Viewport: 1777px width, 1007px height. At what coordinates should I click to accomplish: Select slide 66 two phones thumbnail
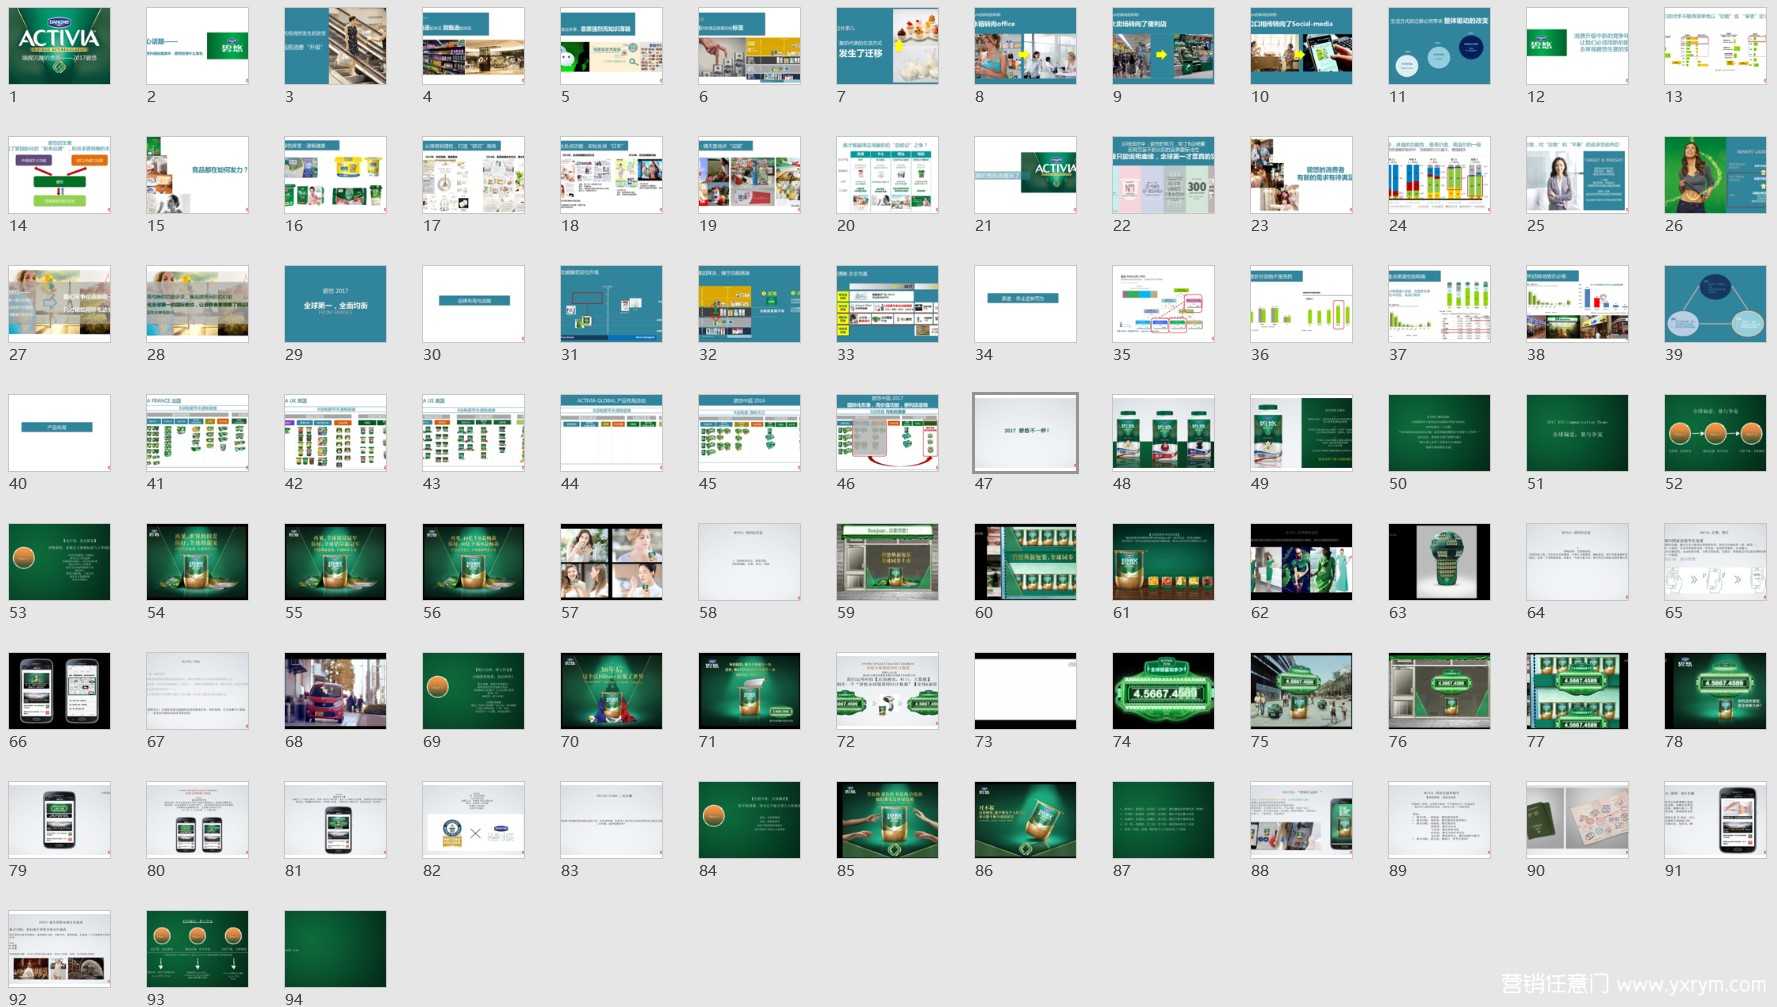(x=60, y=691)
